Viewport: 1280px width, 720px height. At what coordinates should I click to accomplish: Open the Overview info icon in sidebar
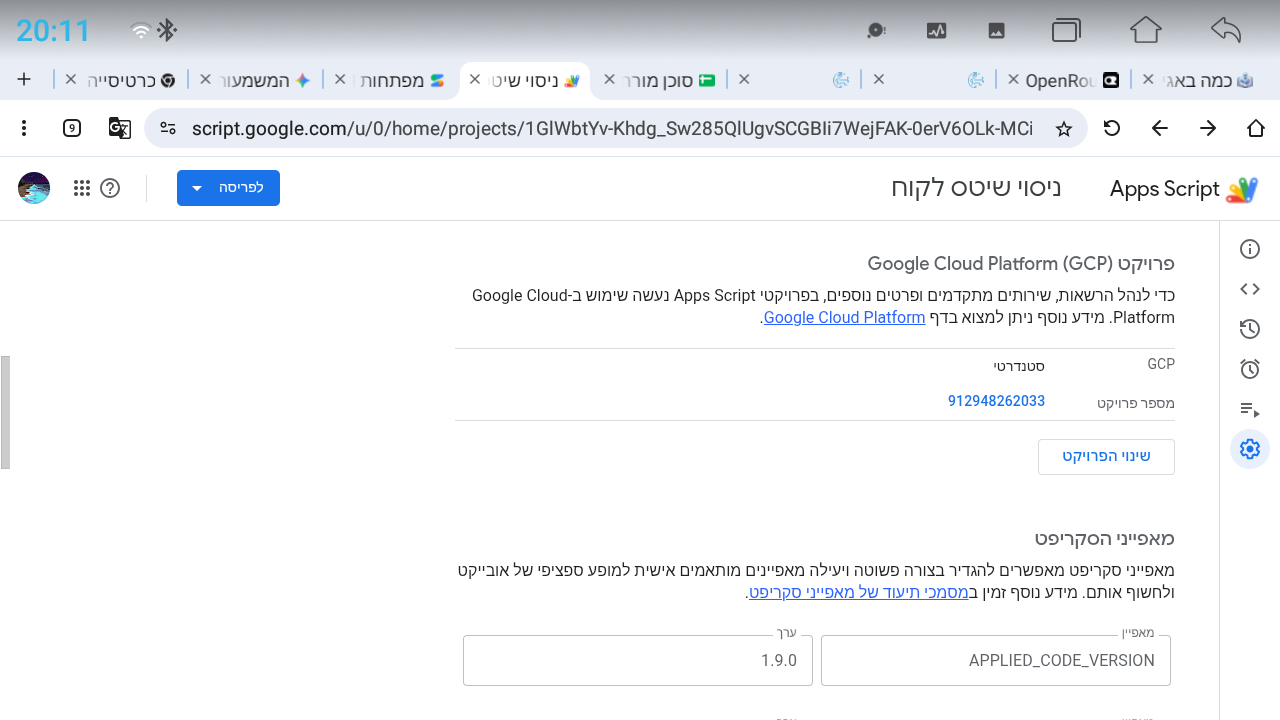pyautogui.click(x=1249, y=249)
